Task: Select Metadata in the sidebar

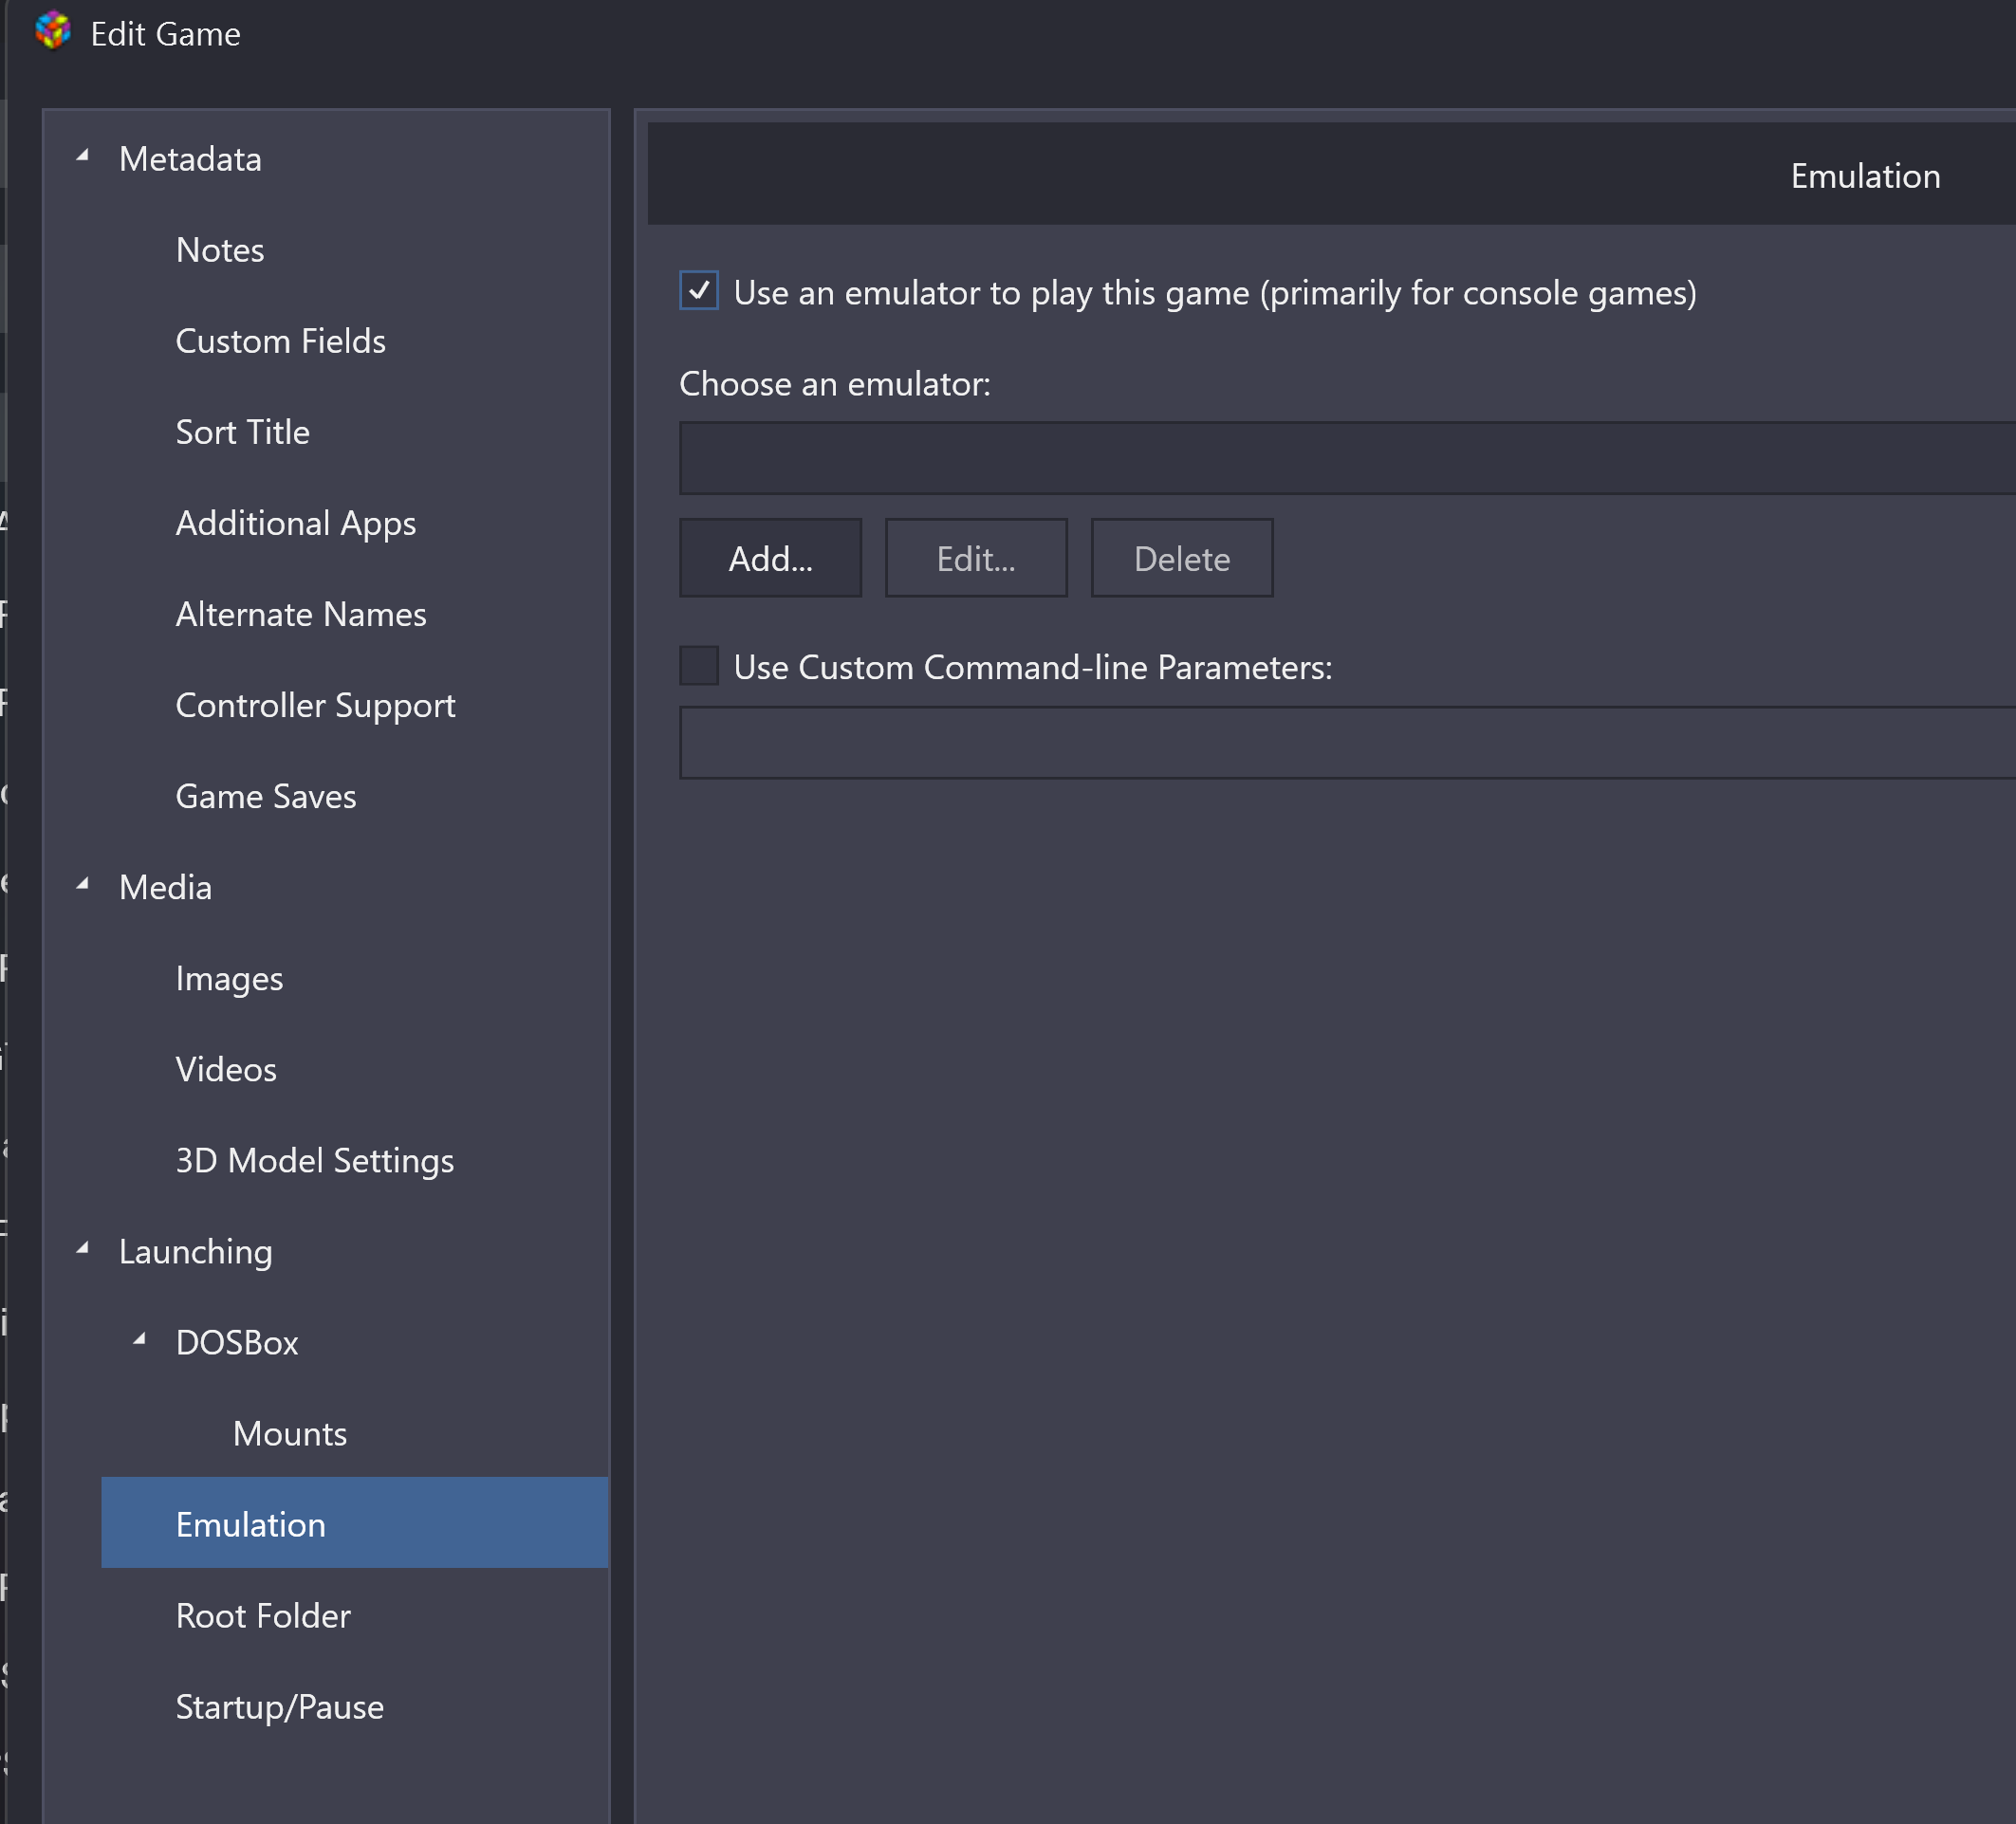Action: (190, 159)
